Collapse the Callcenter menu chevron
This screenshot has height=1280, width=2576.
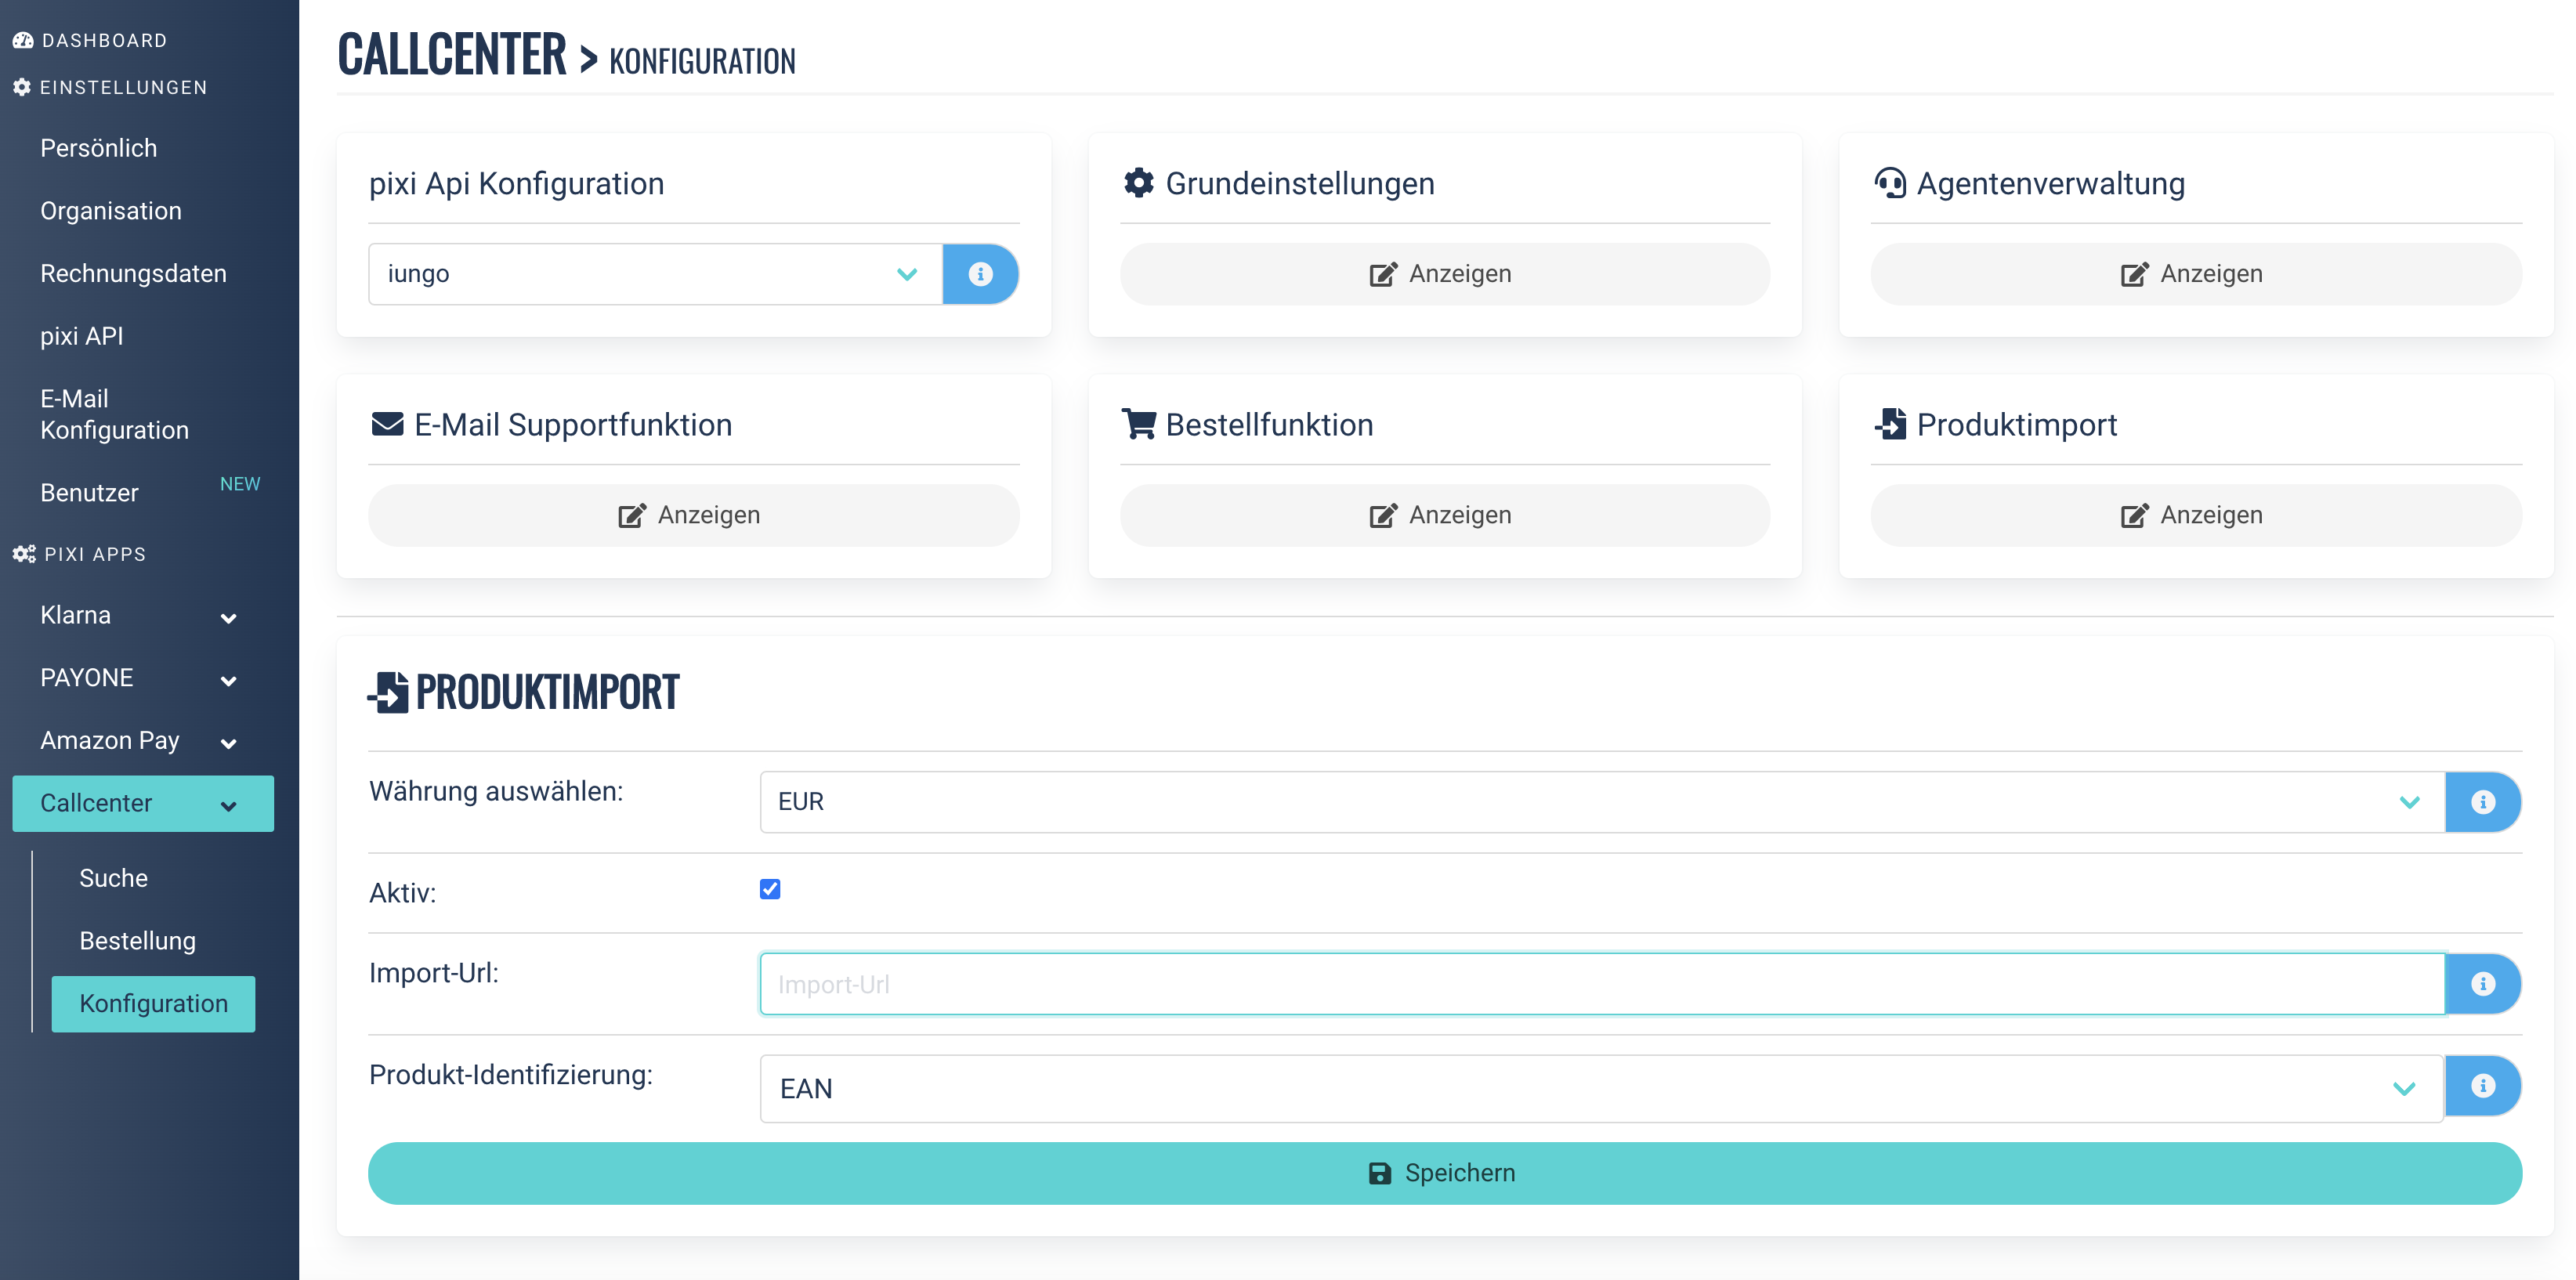point(229,806)
